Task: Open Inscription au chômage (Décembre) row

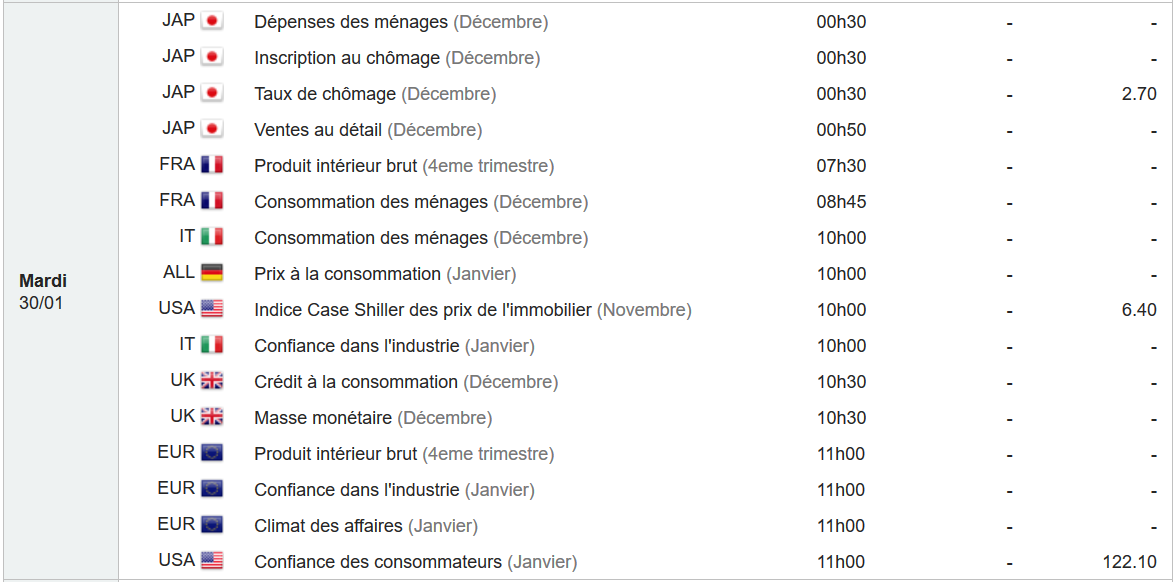Action: click(397, 58)
